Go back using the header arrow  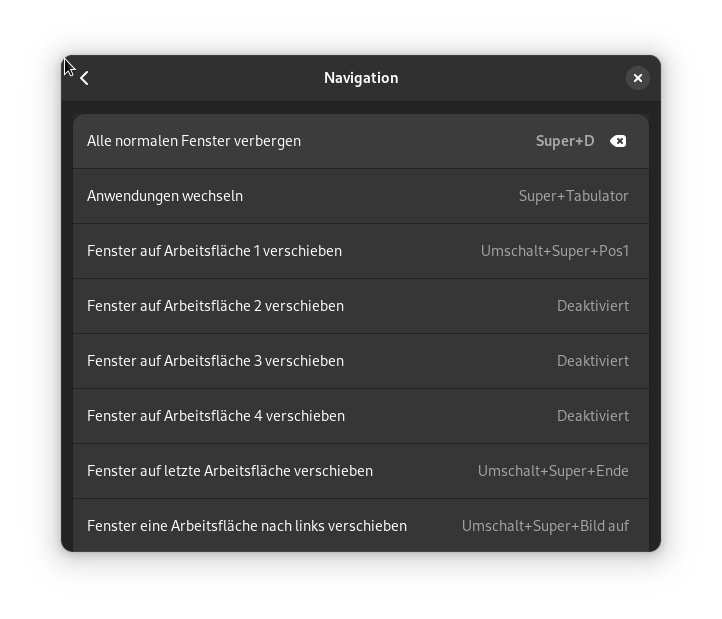point(85,78)
